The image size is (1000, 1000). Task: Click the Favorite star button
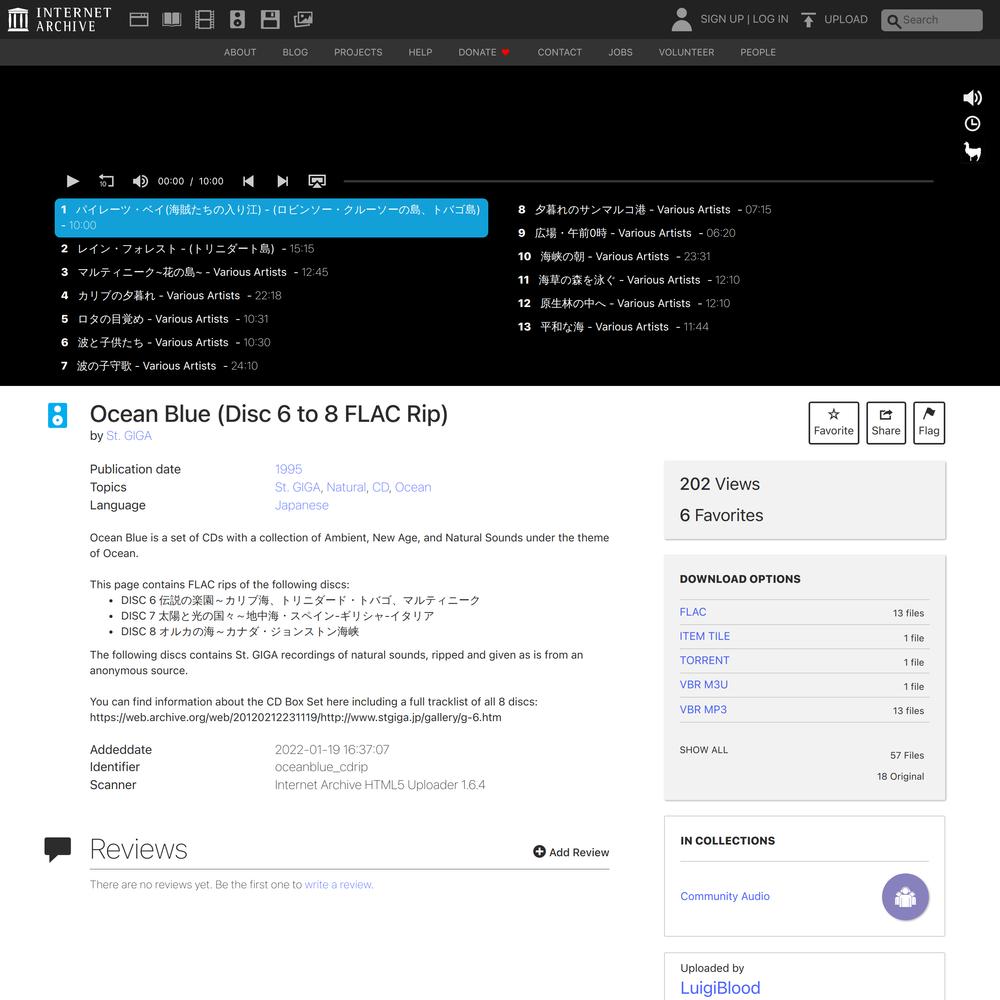834,423
